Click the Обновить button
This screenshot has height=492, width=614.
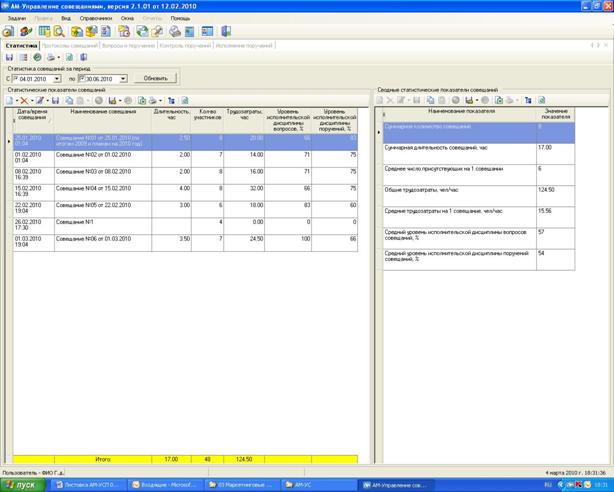pyautogui.click(x=155, y=78)
